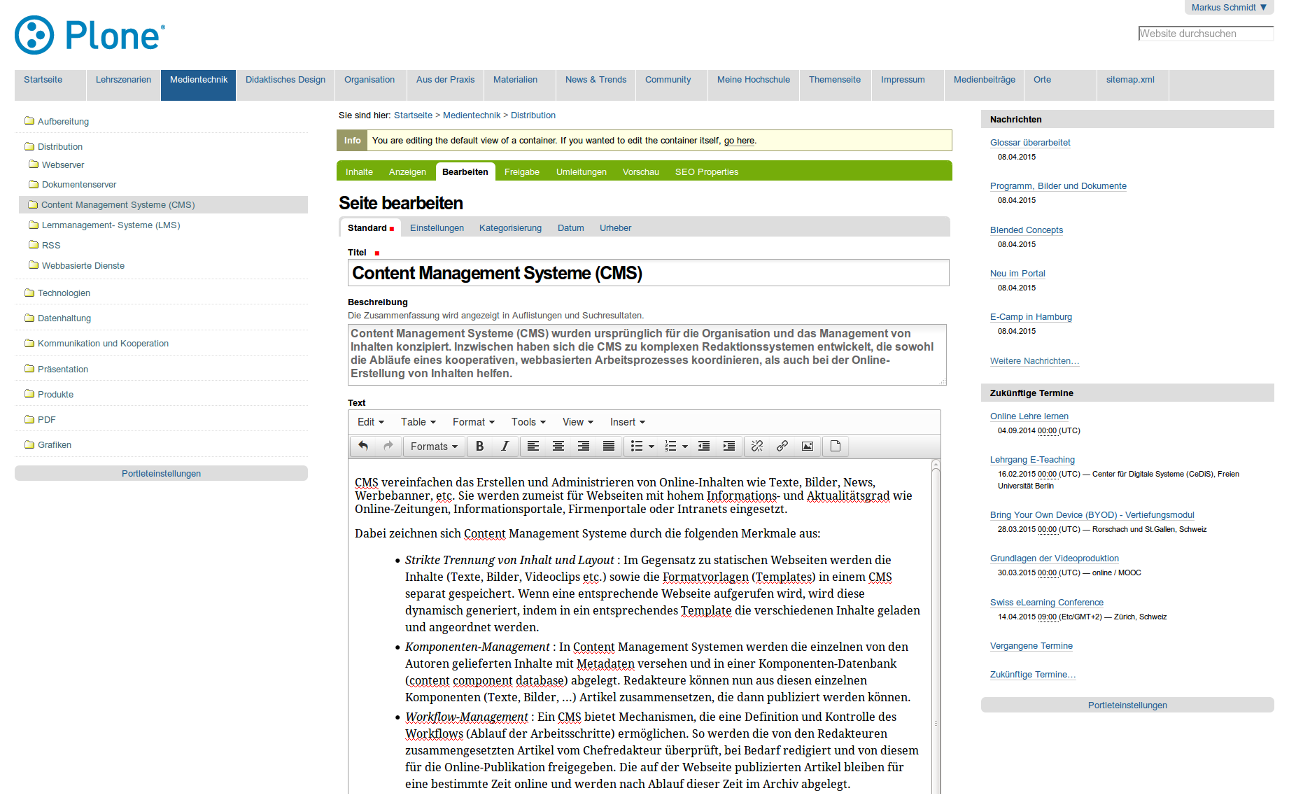Increase indent of selected text
1289x794 pixels.
point(729,446)
